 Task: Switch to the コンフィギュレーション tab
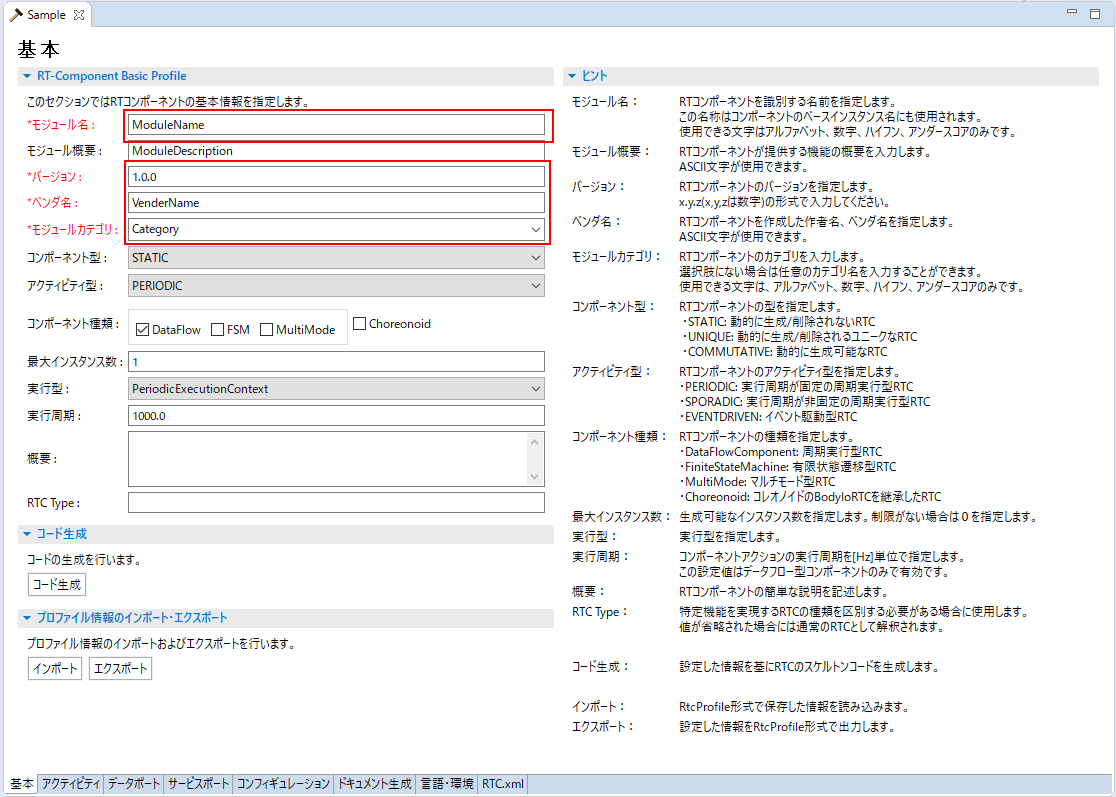tap(283, 783)
